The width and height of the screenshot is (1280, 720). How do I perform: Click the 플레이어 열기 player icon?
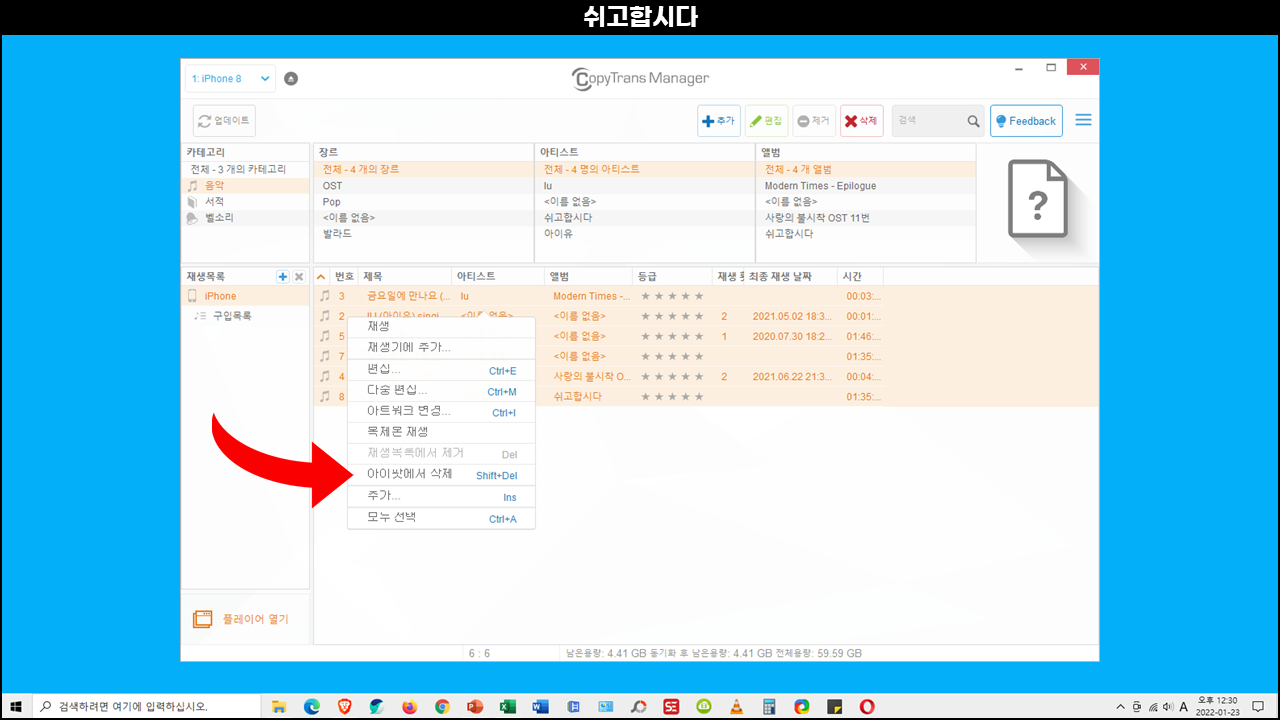202,619
